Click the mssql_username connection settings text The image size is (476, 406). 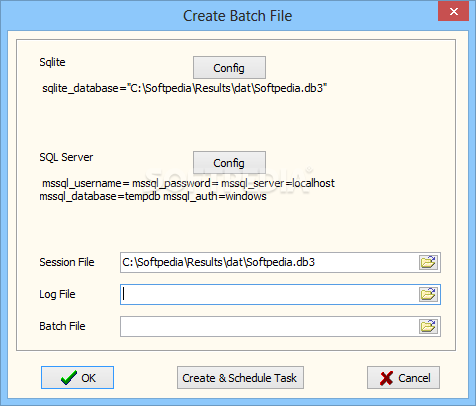pyautogui.click(x=187, y=190)
